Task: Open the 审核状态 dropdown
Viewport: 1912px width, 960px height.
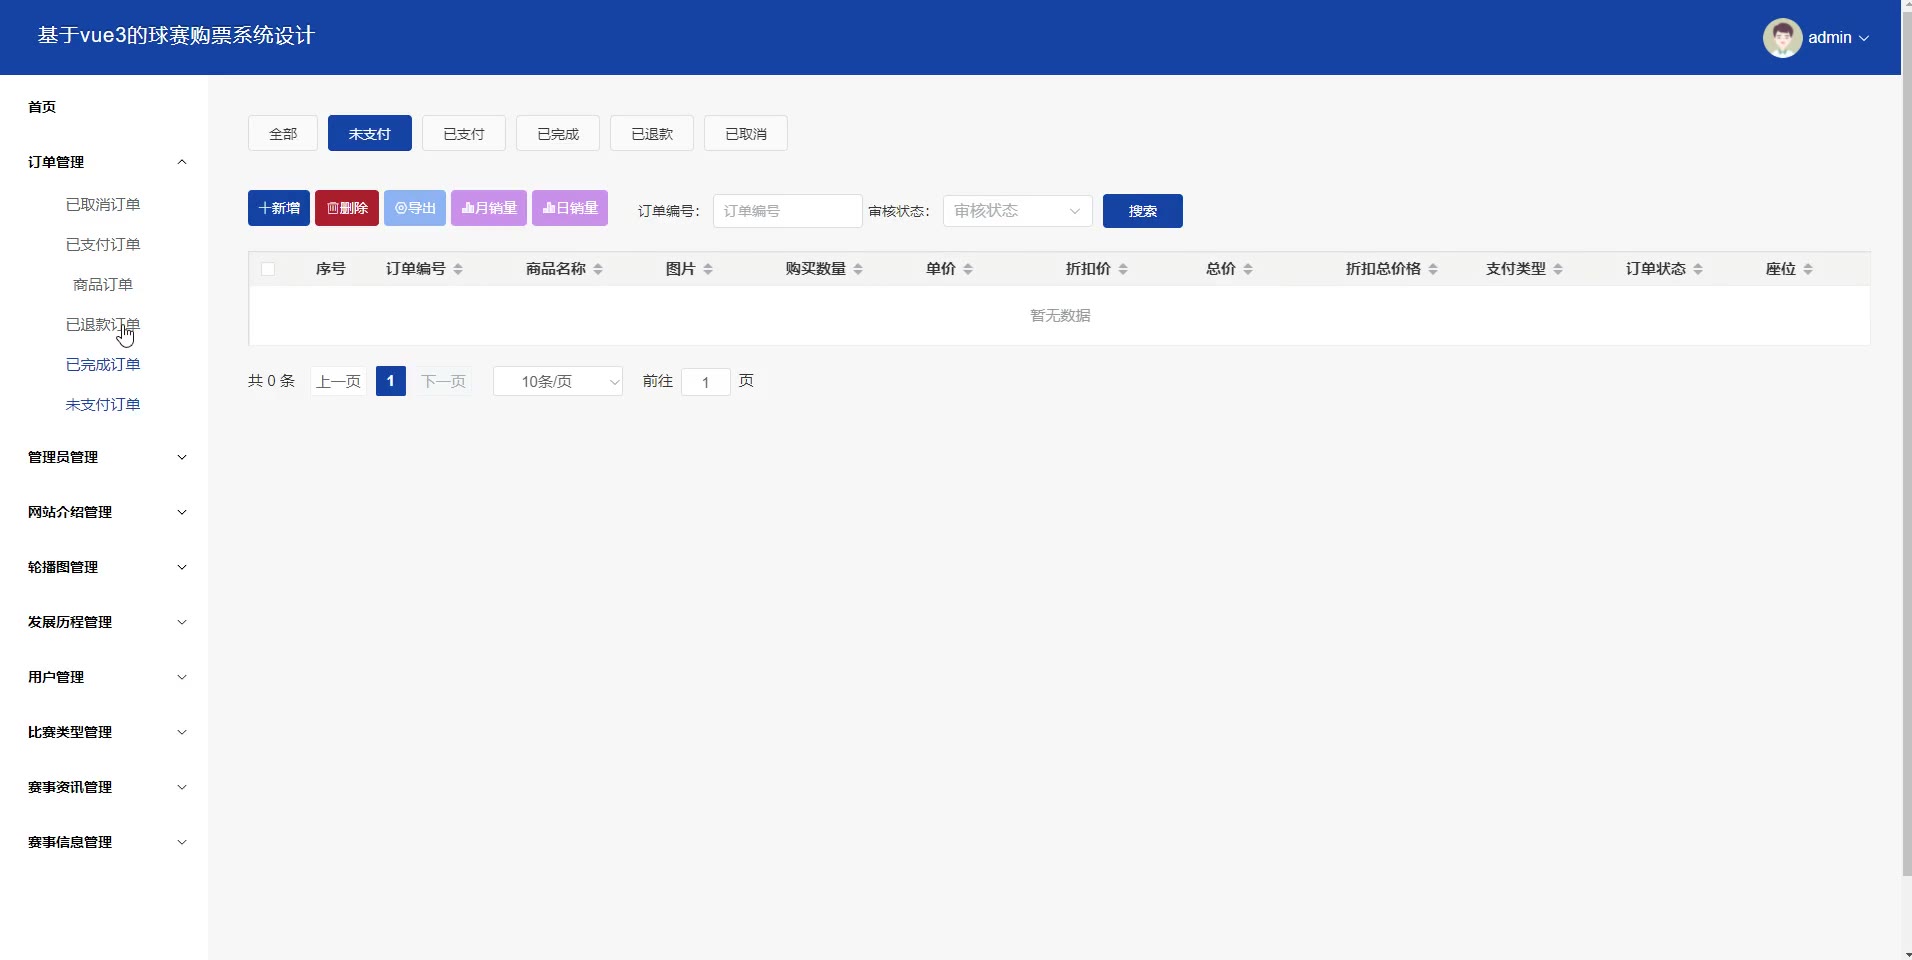Action: coord(1017,211)
